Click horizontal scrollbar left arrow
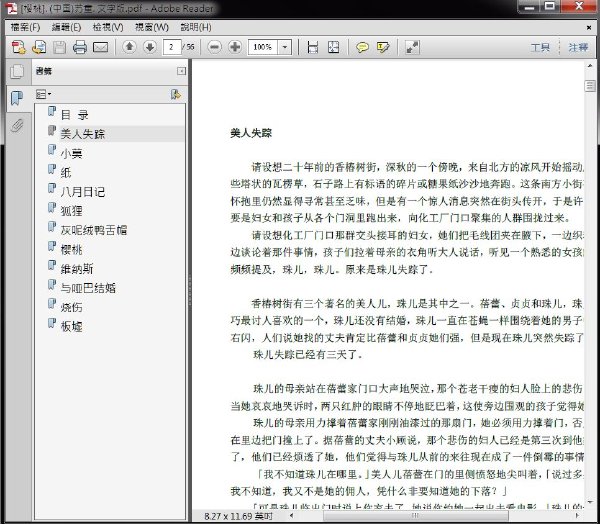 tap(292, 516)
